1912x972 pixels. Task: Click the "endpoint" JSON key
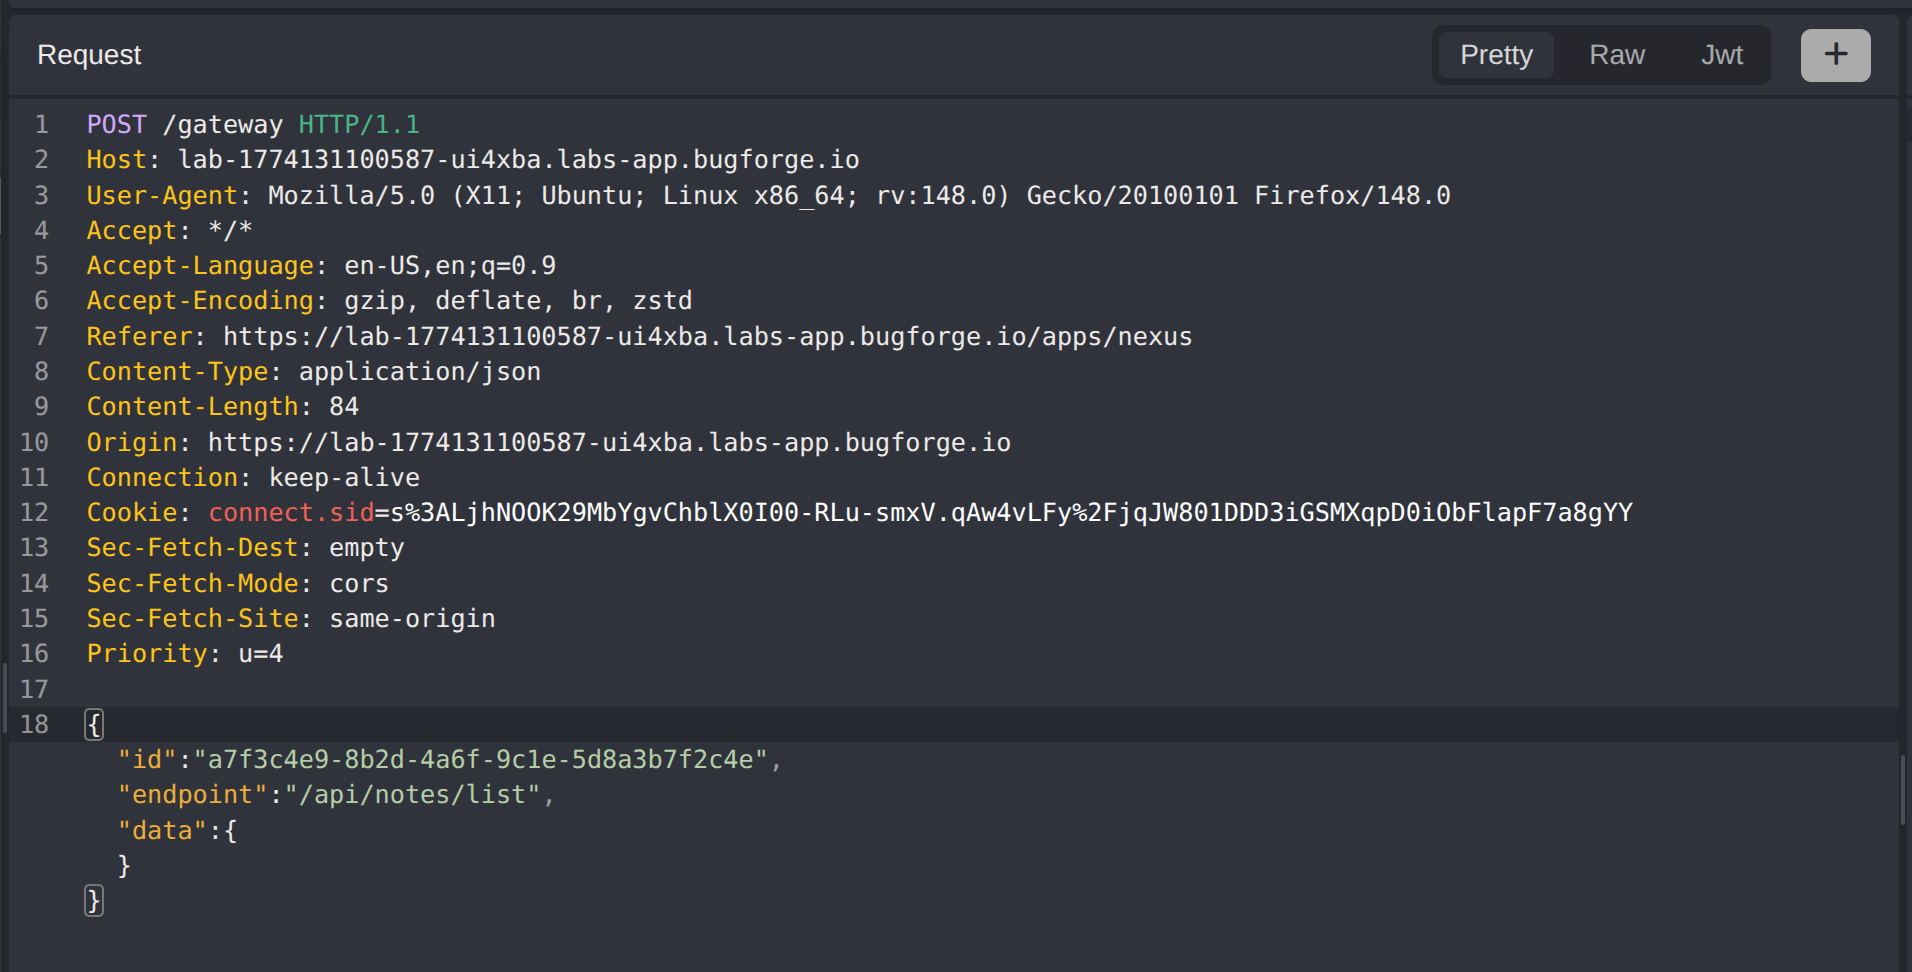coord(192,795)
